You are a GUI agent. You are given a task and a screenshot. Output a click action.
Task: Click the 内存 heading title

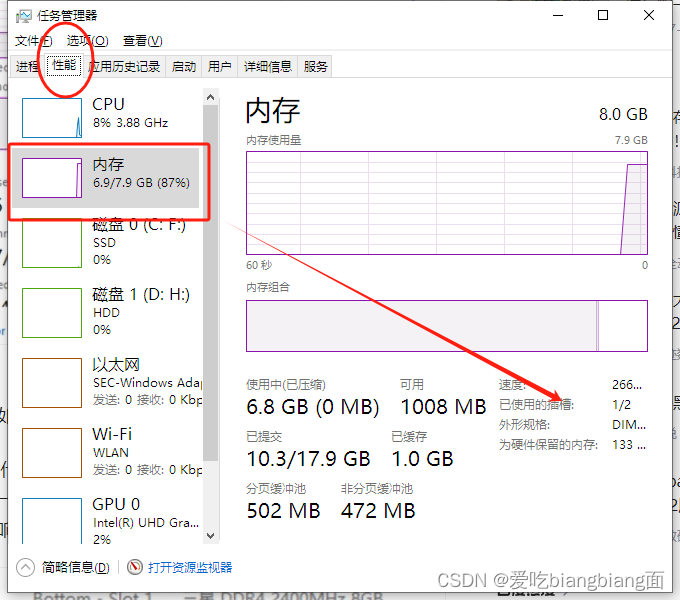[x=273, y=111]
